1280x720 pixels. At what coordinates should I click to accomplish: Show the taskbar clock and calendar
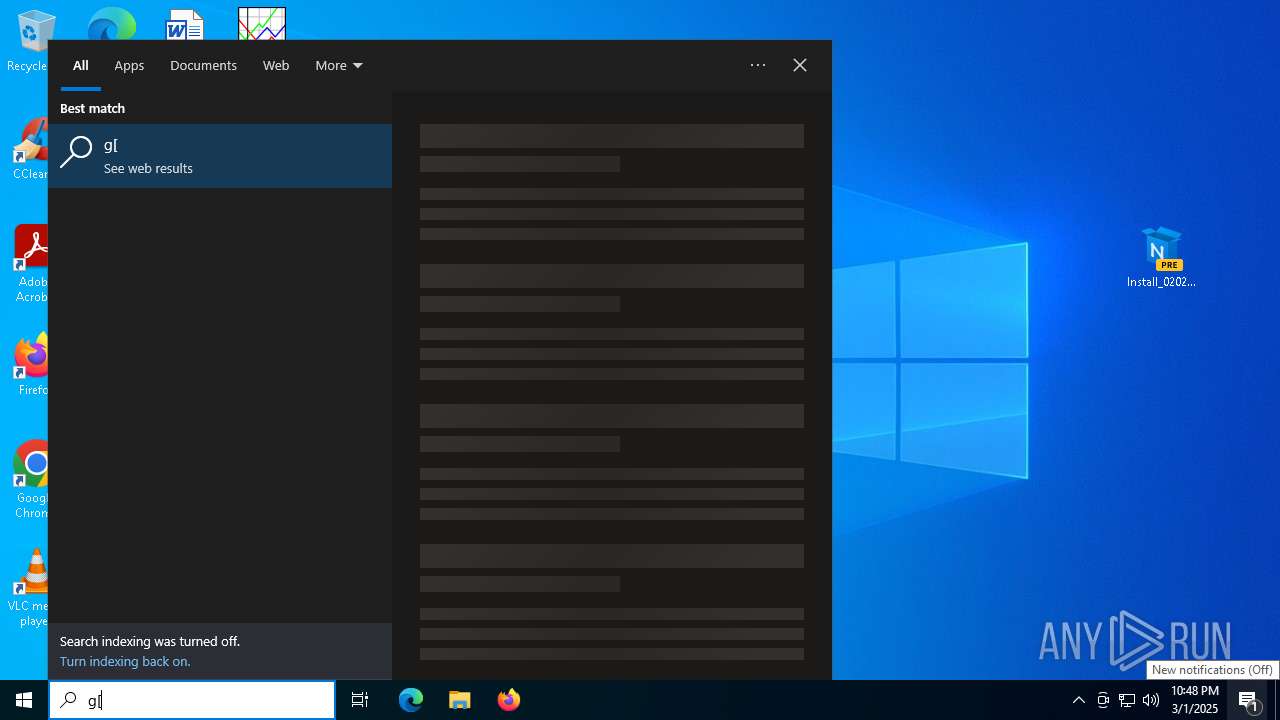click(x=1194, y=700)
